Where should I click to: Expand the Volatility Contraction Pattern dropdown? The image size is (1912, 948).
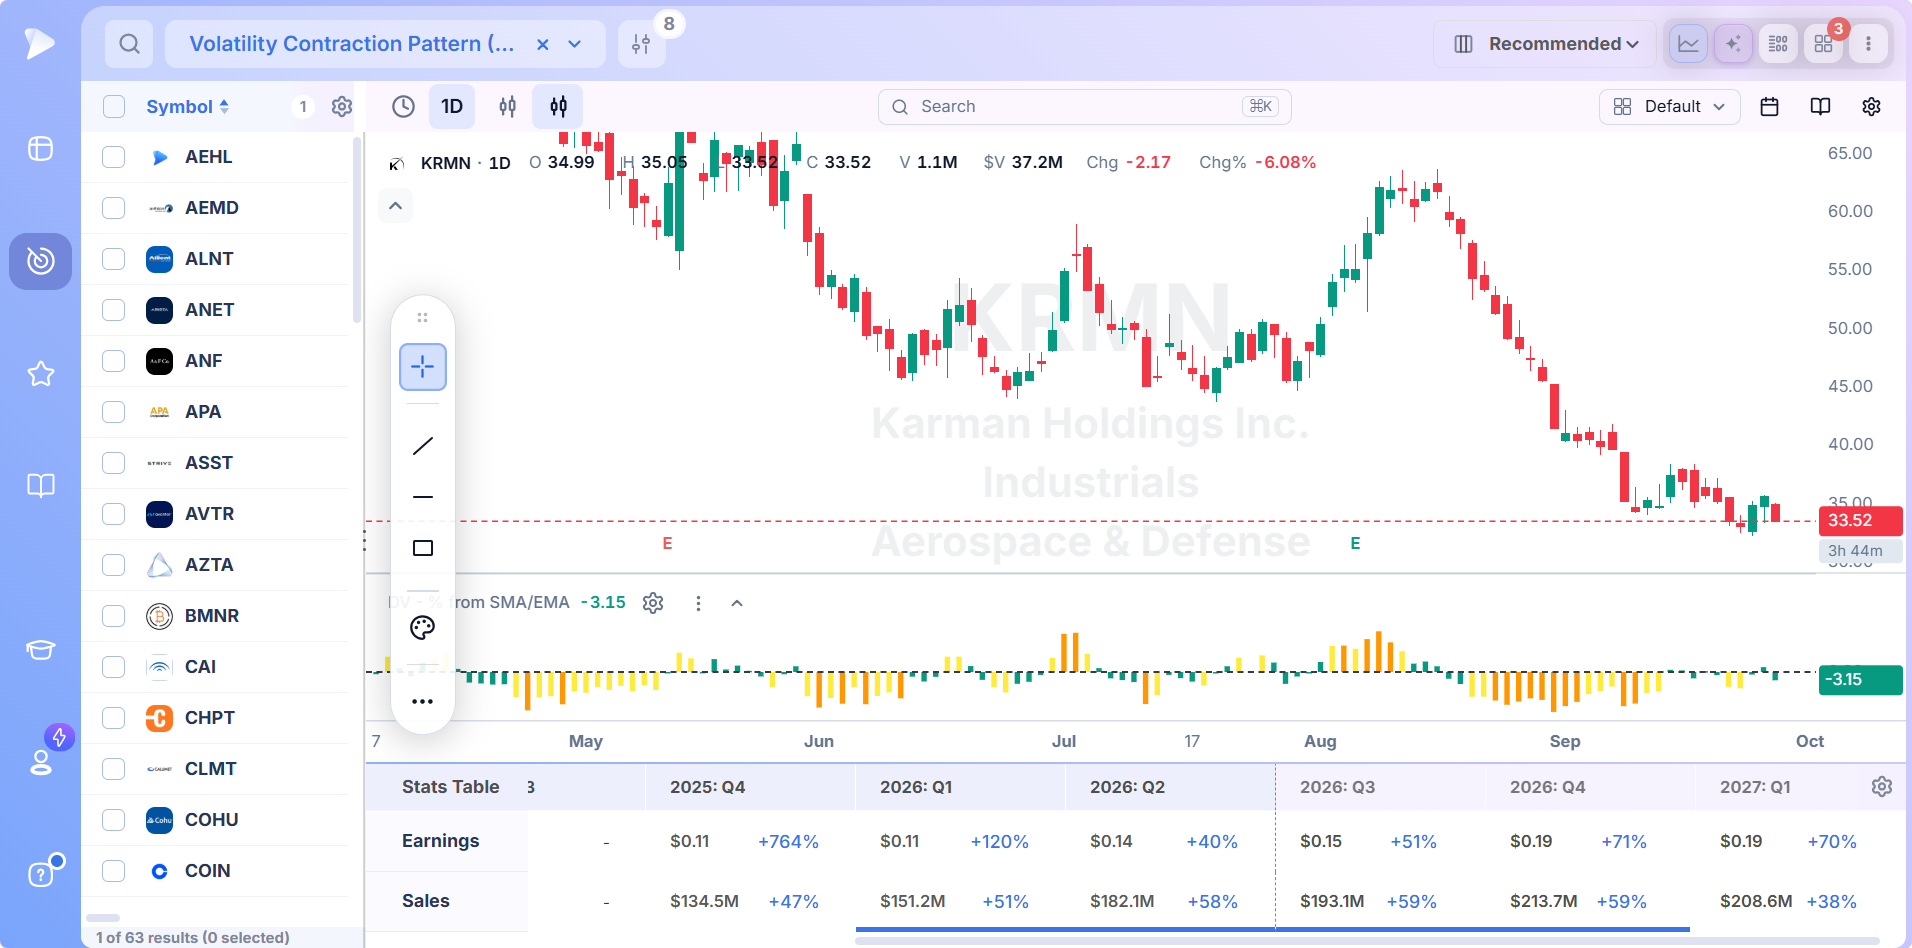575,44
